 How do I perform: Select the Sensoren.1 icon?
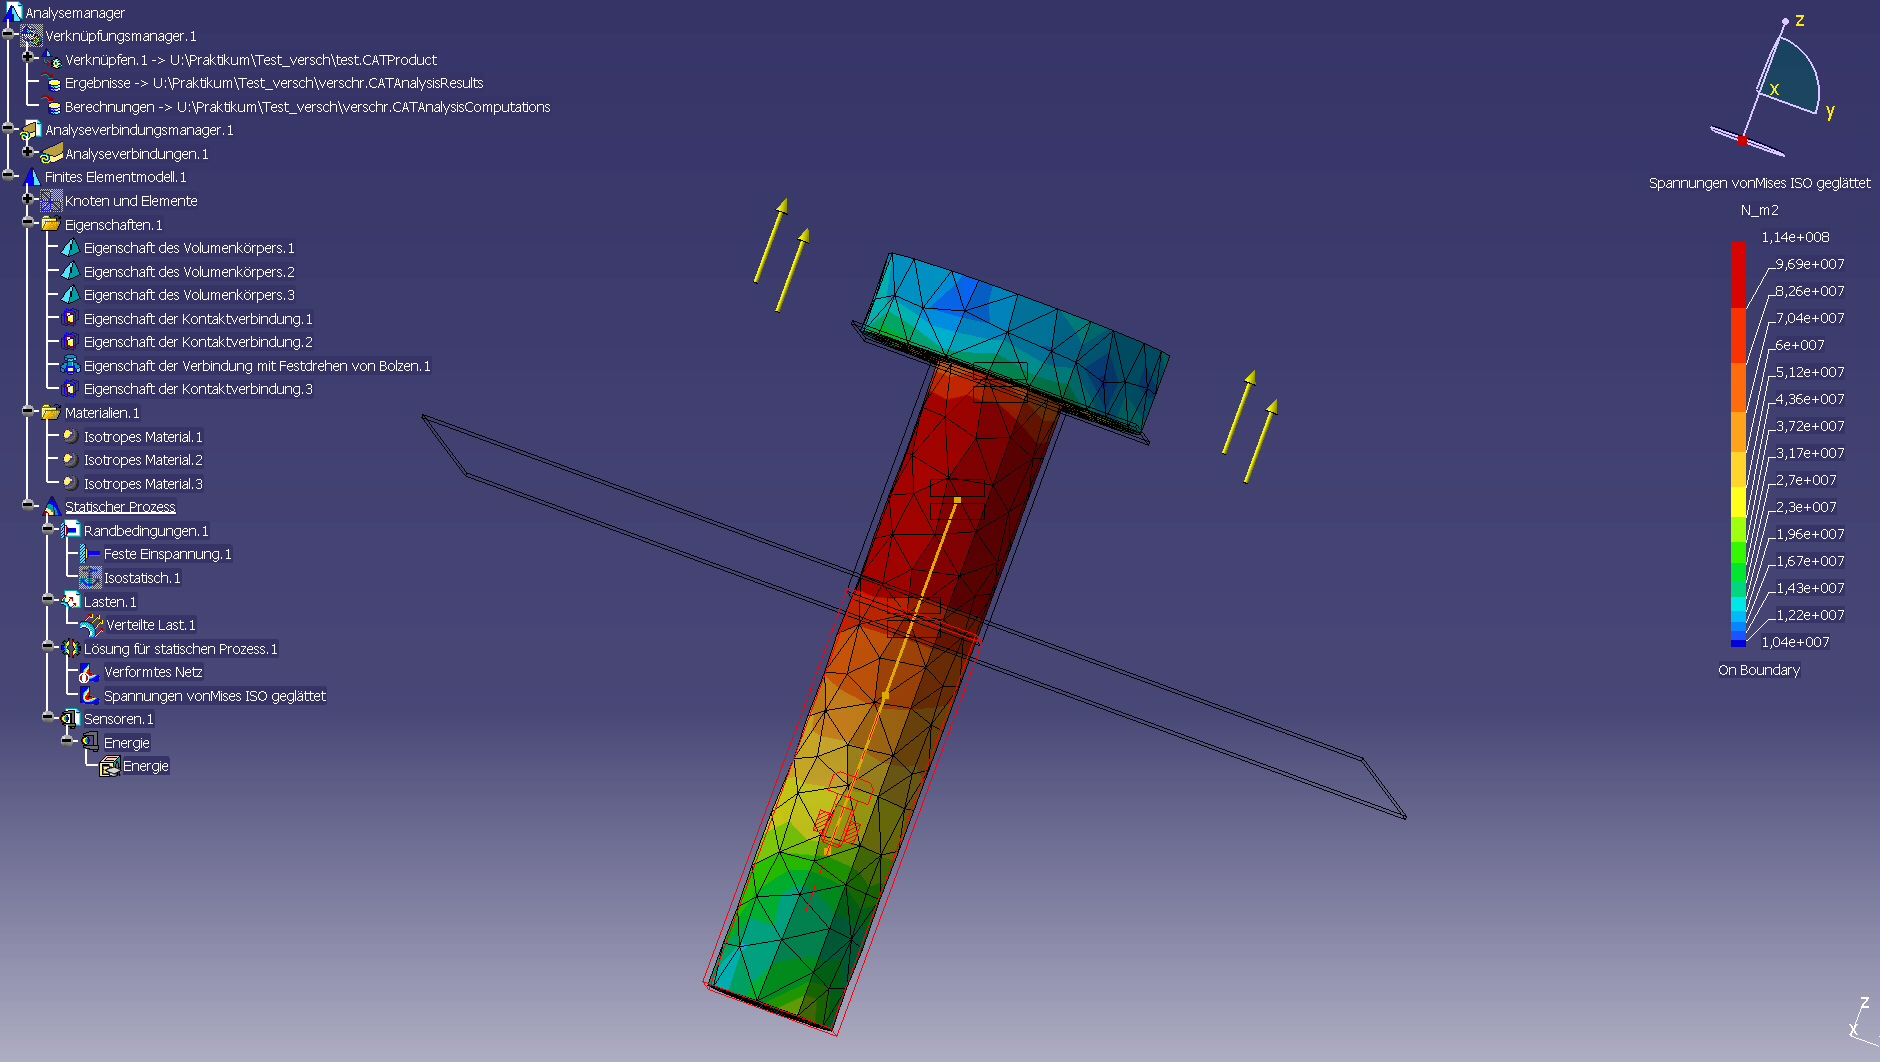(x=70, y=719)
